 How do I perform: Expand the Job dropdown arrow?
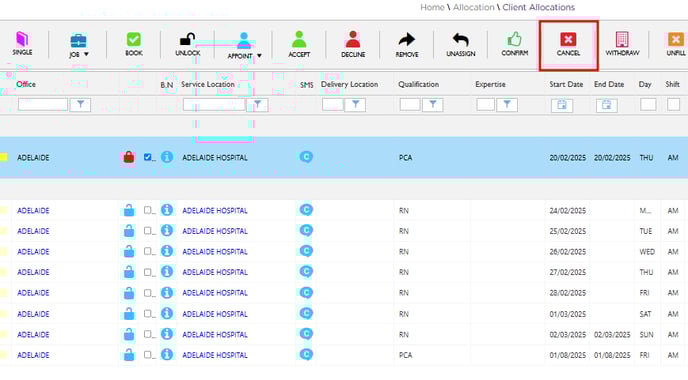[x=86, y=54]
